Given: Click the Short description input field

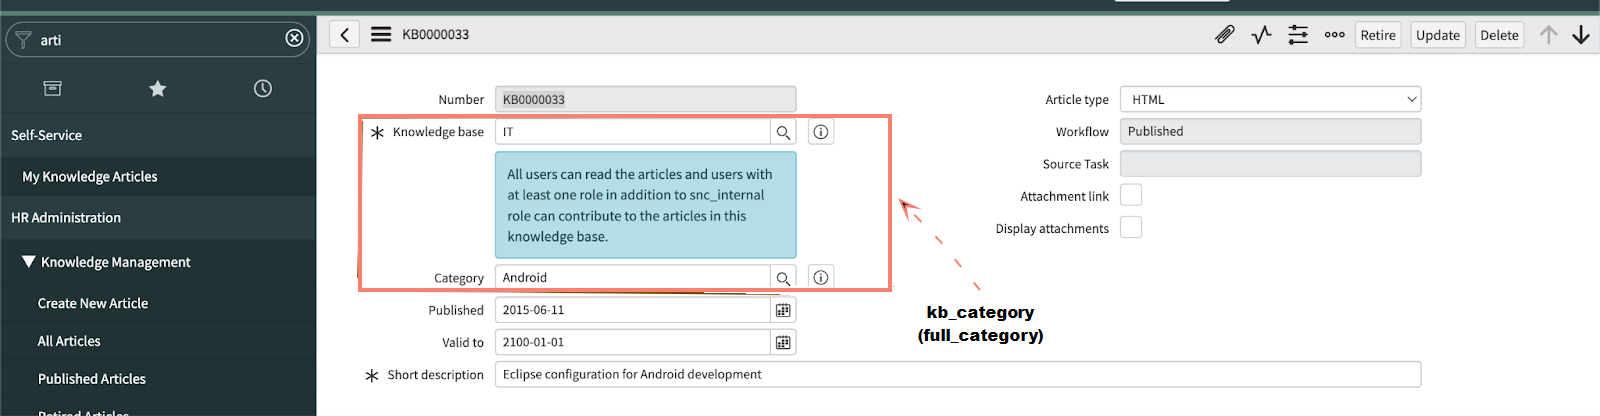Looking at the screenshot, I should [957, 374].
